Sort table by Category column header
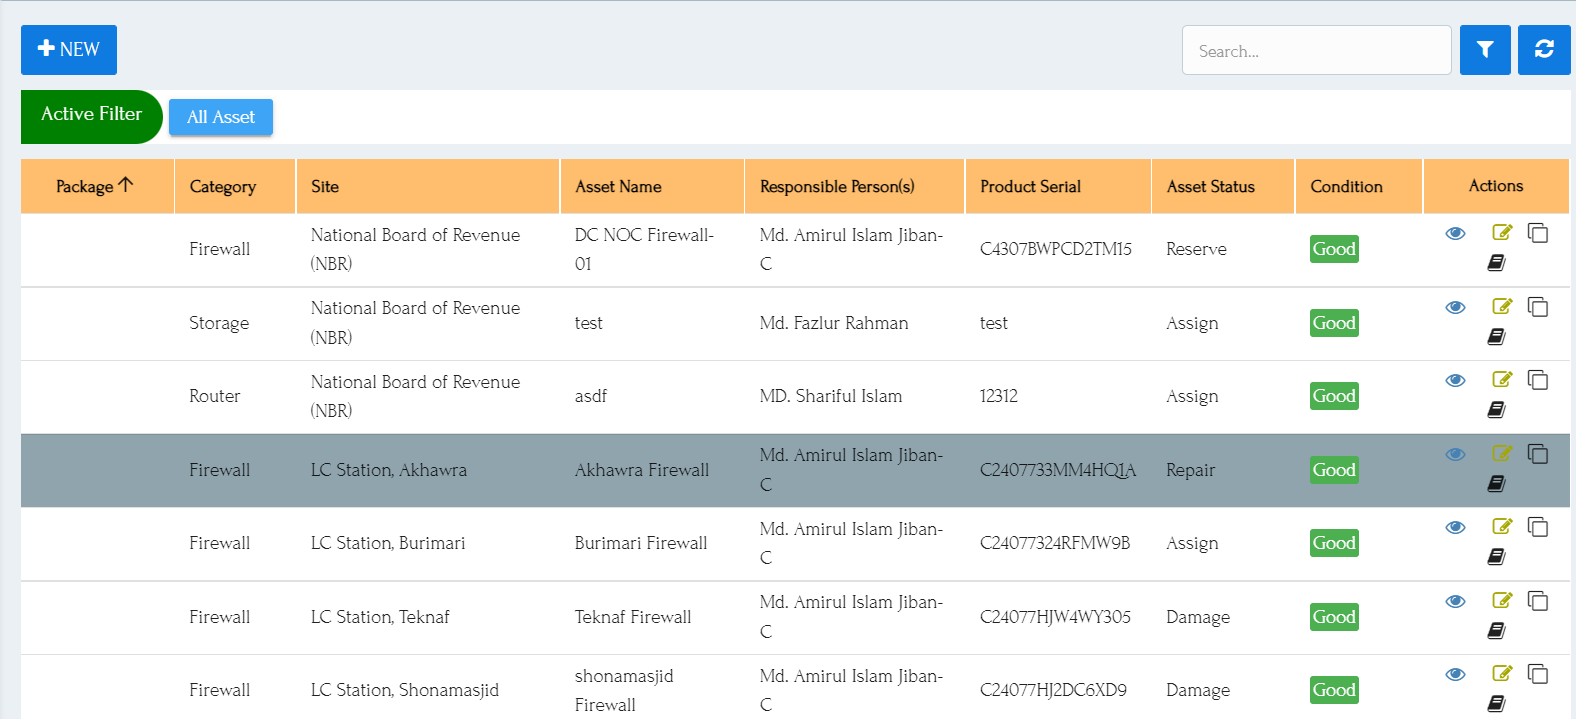 point(222,187)
